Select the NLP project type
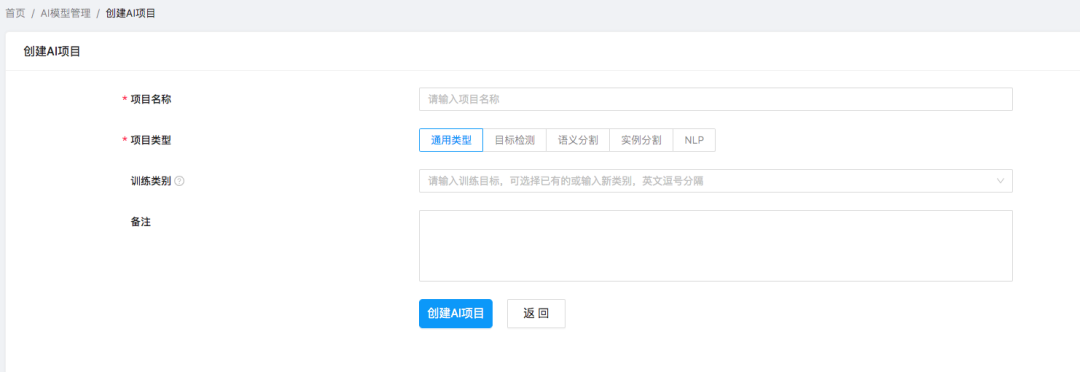 click(694, 140)
